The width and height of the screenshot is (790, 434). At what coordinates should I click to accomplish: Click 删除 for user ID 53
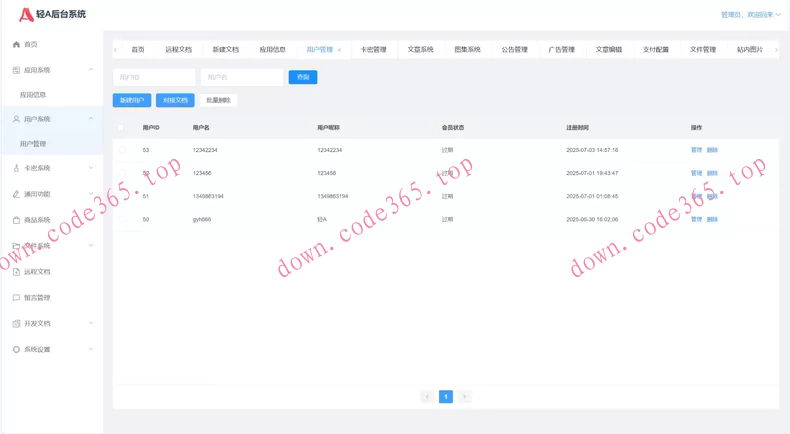click(x=712, y=150)
